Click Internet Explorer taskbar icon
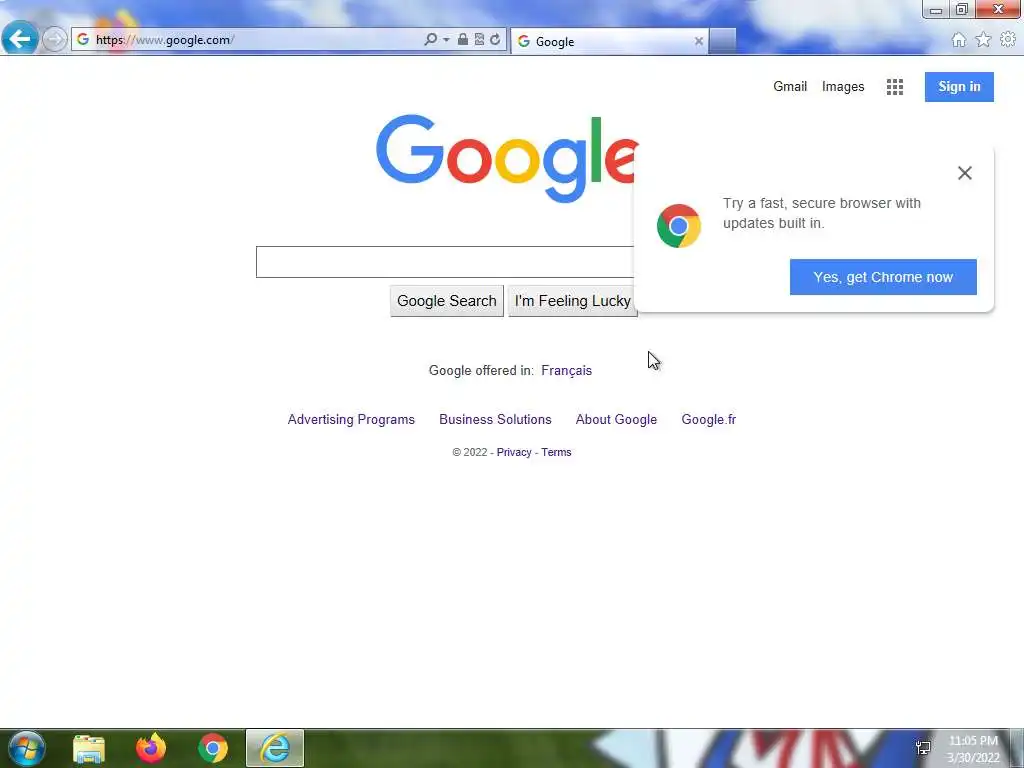The height and width of the screenshot is (768, 1024). pyautogui.click(x=275, y=748)
